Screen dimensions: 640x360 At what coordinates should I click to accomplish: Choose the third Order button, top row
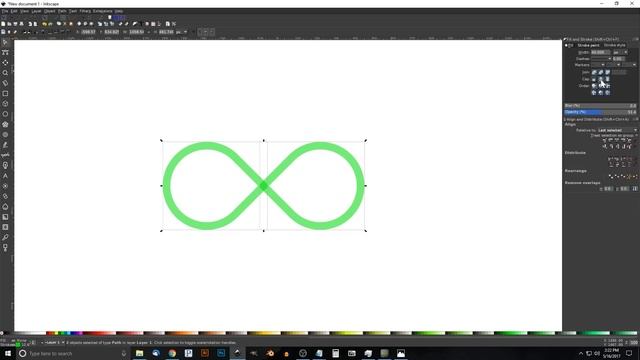pyautogui.click(x=608, y=86)
